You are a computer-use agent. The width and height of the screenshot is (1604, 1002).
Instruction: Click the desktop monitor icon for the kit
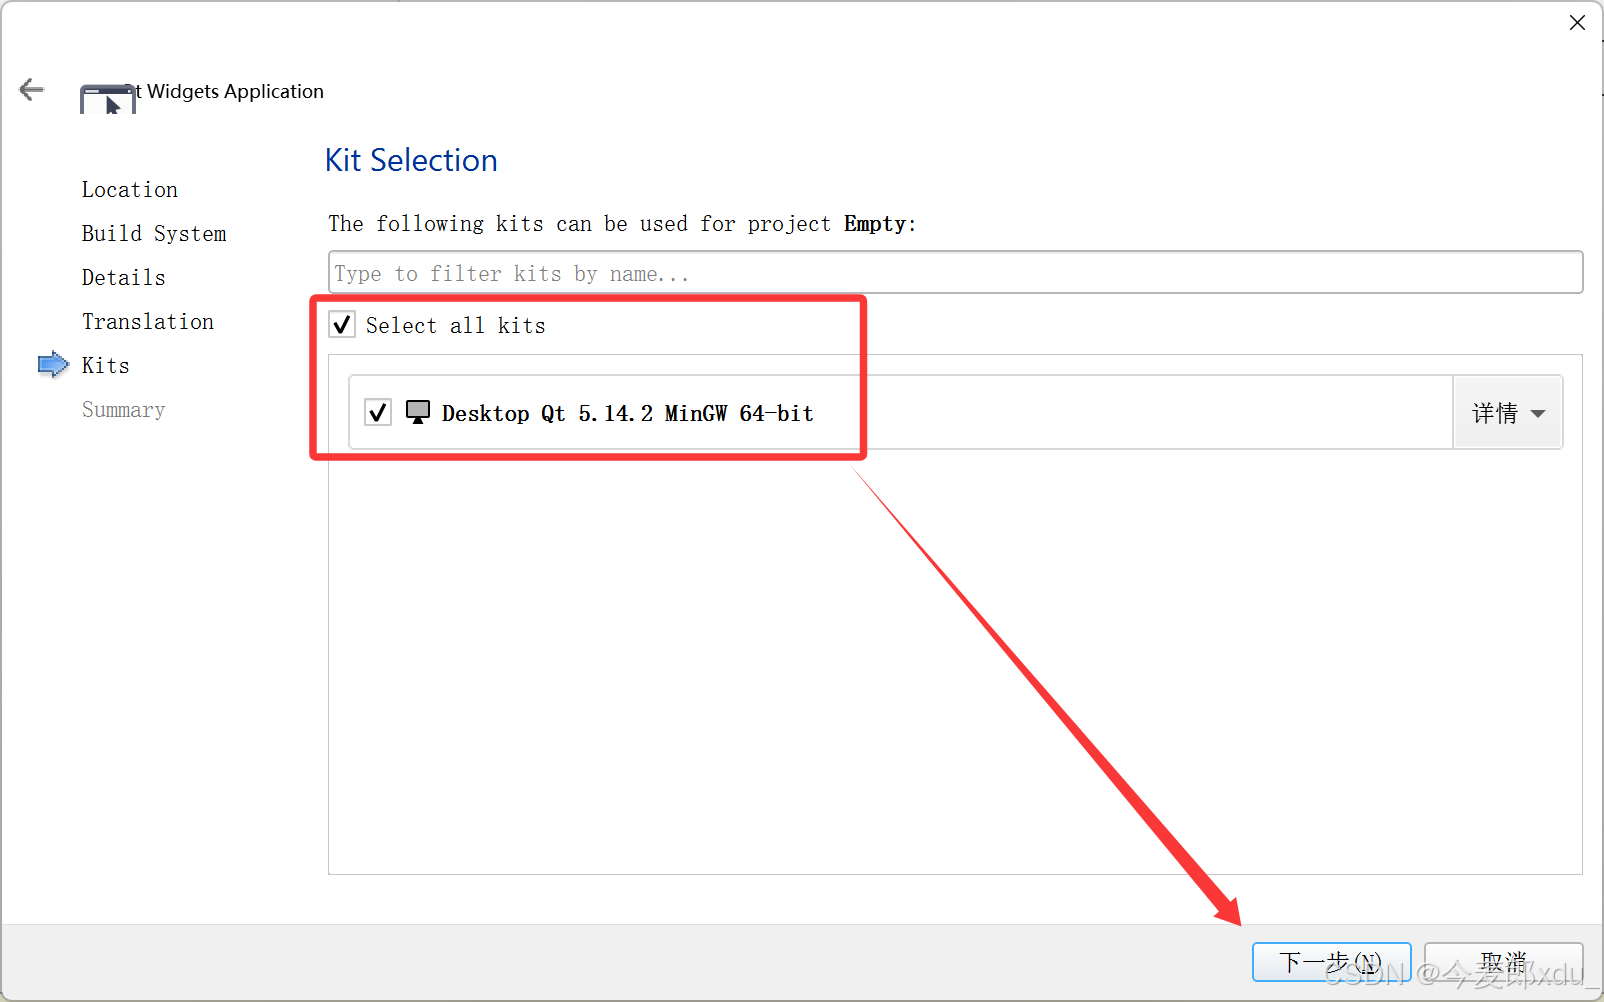tap(418, 412)
